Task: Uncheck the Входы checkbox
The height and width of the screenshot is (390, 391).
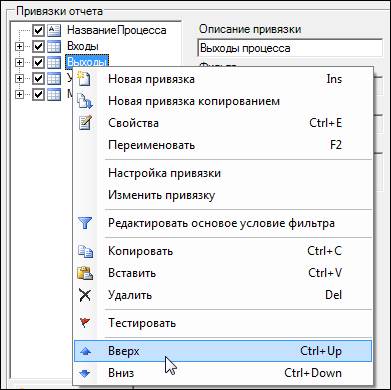Action: tap(39, 47)
